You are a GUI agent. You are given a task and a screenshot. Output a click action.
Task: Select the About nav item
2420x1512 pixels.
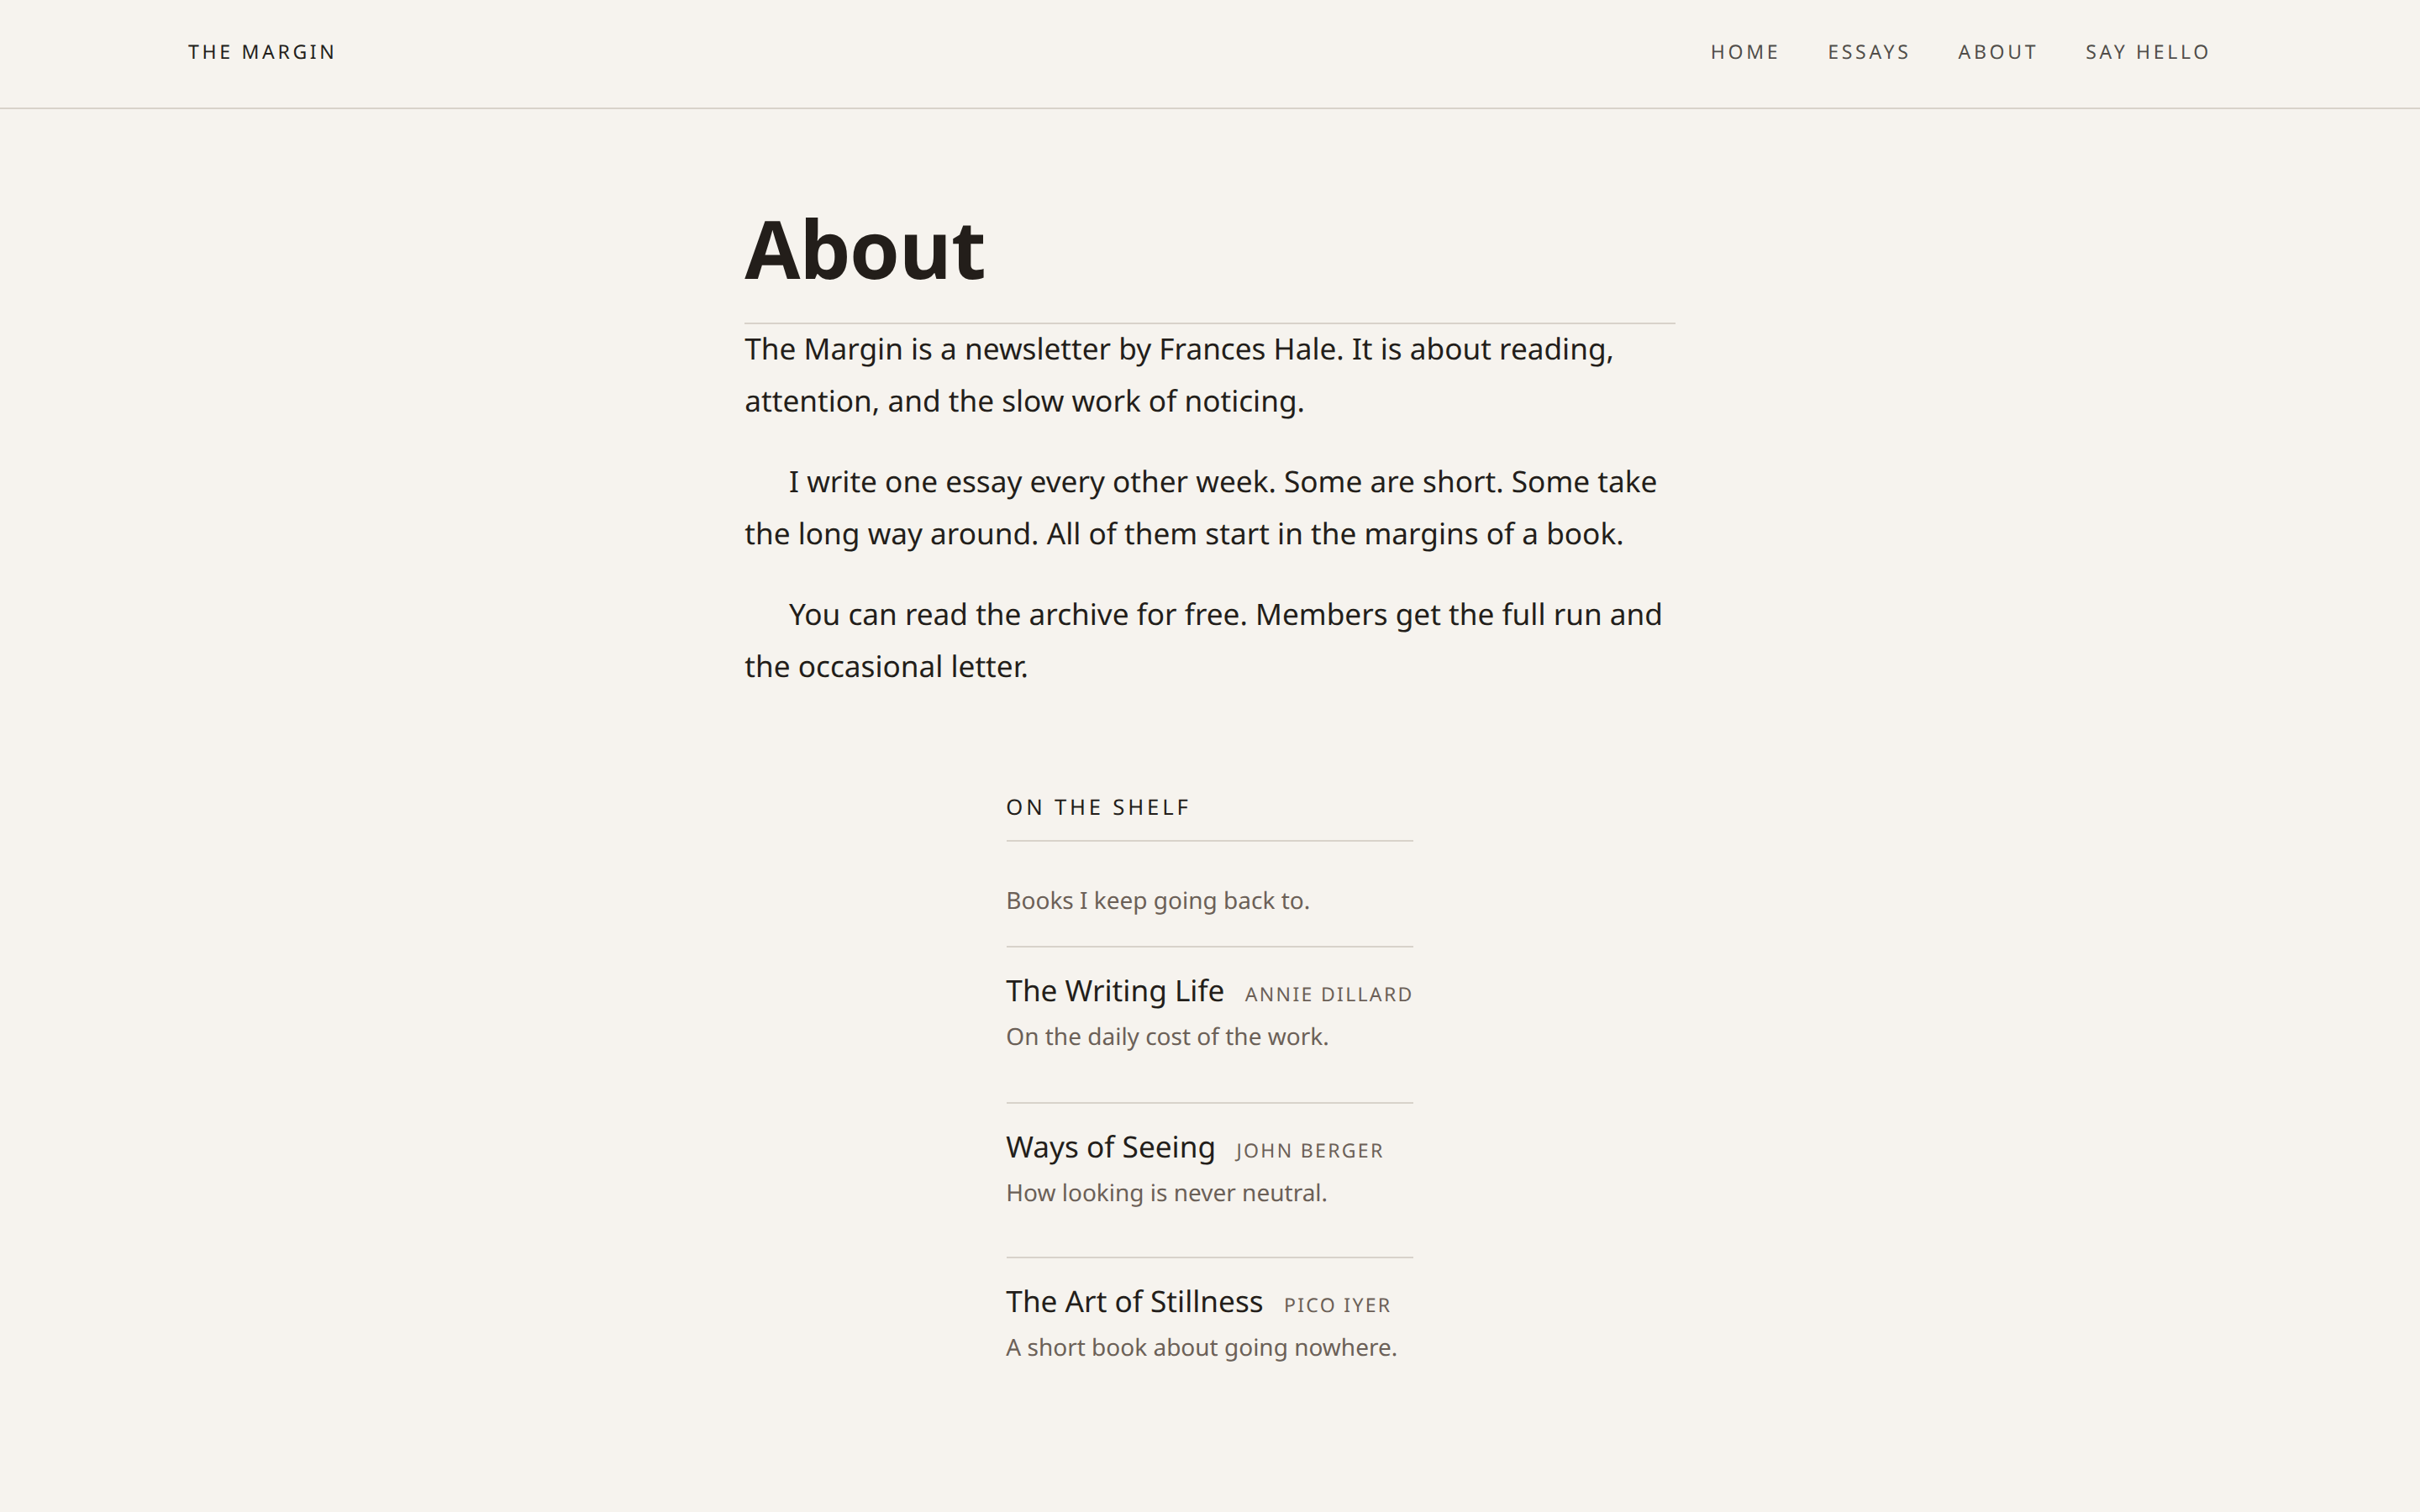coord(1997,52)
